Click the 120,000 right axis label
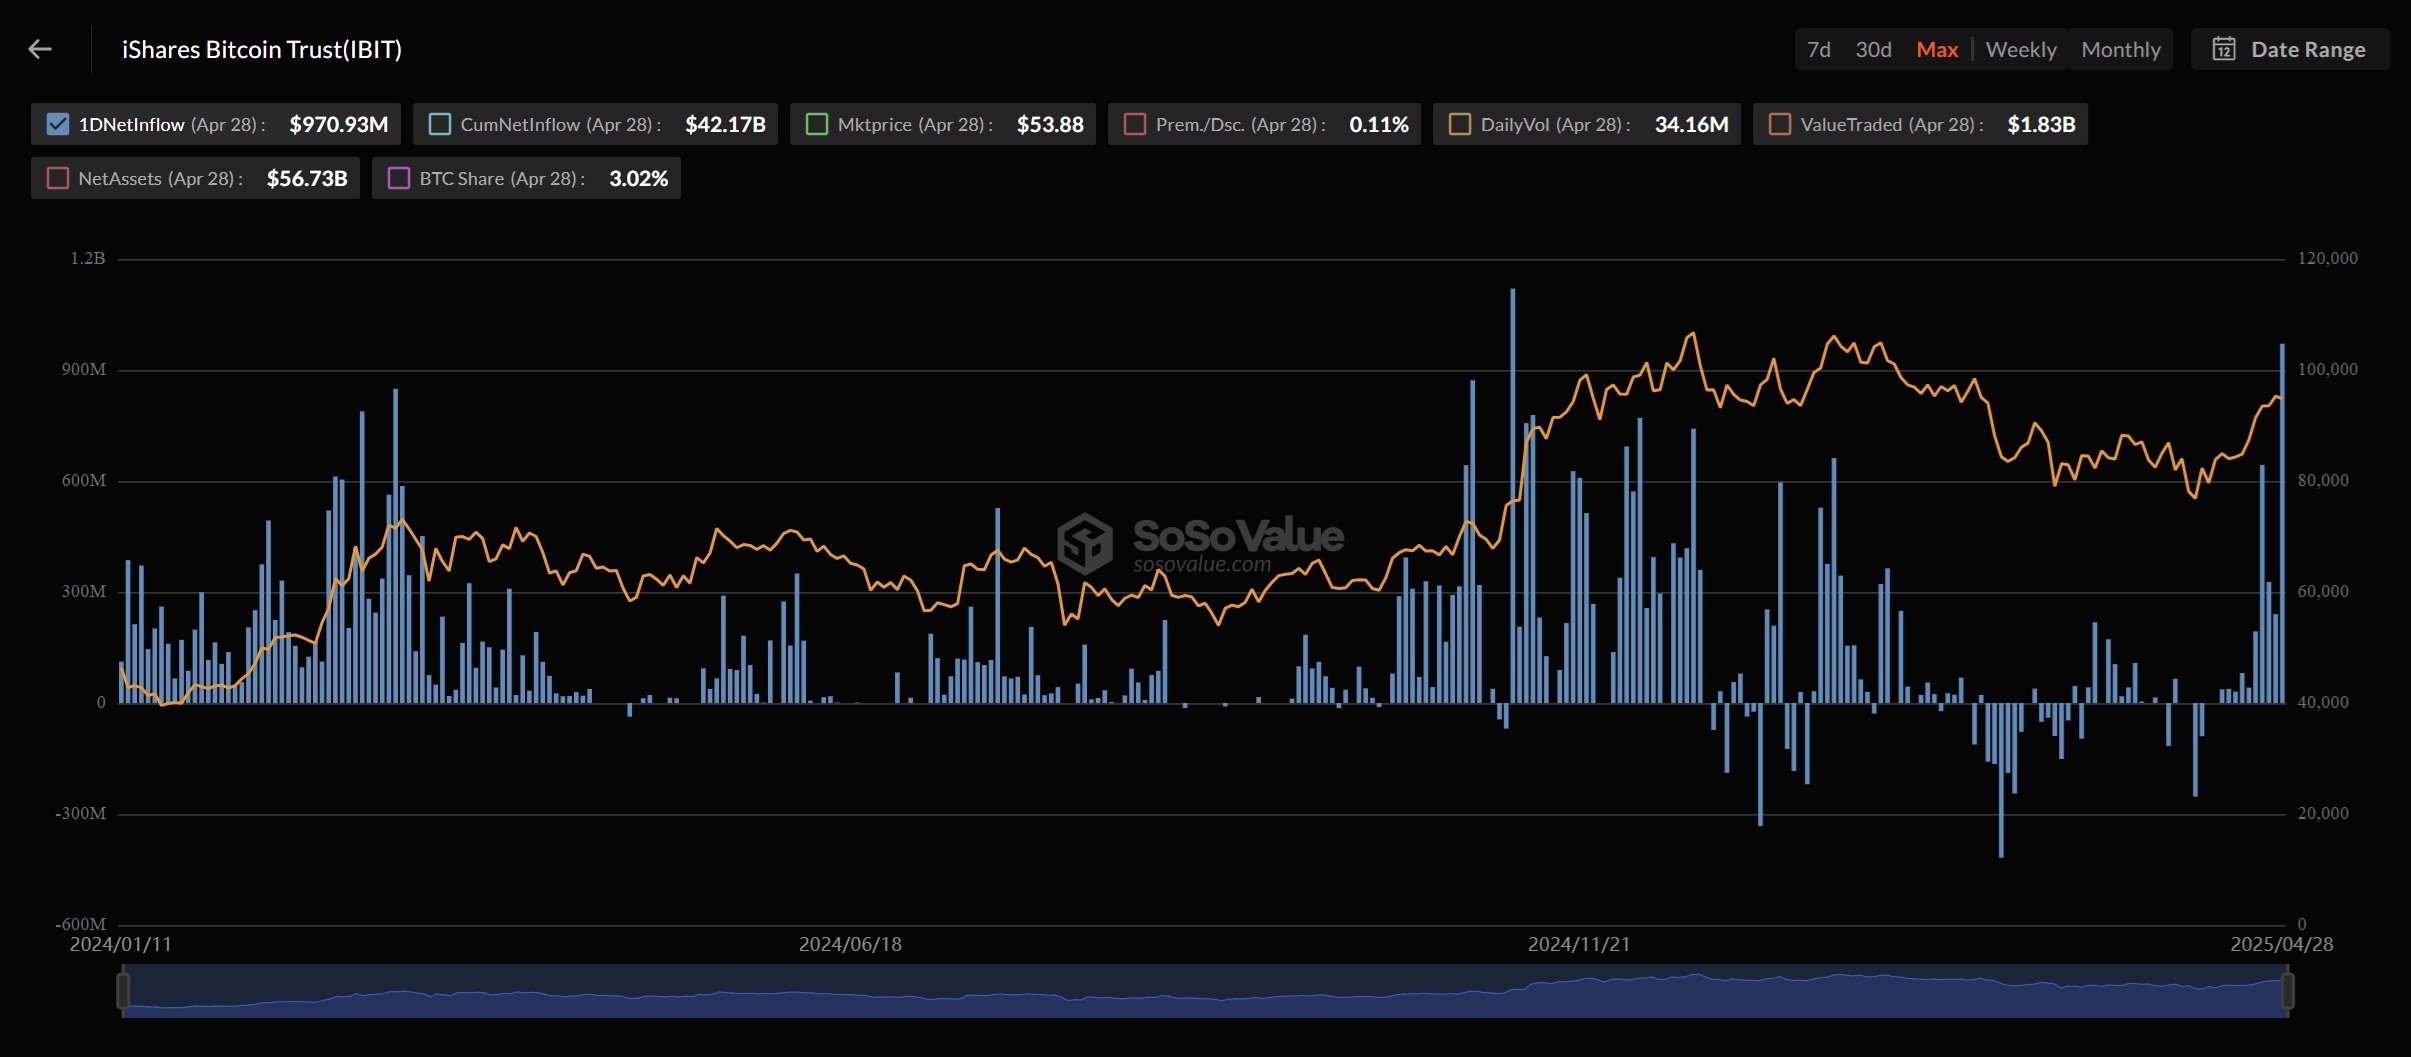This screenshot has width=2411, height=1057. (x=2328, y=258)
